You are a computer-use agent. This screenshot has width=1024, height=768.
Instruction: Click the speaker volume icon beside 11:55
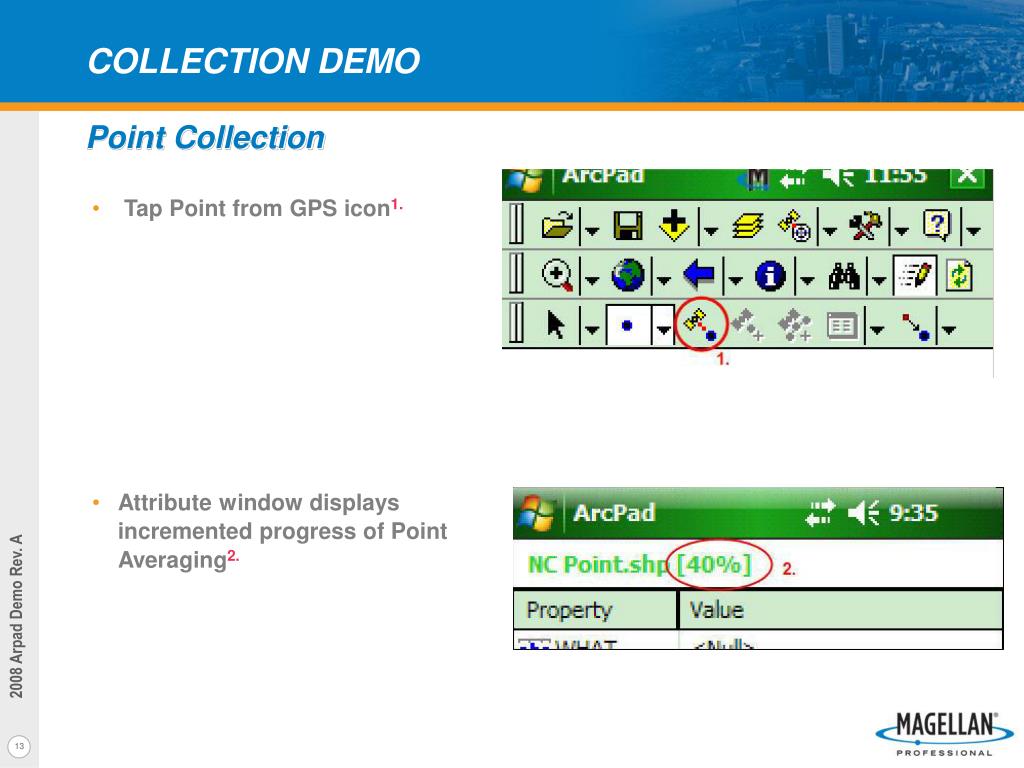tap(838, 177)
